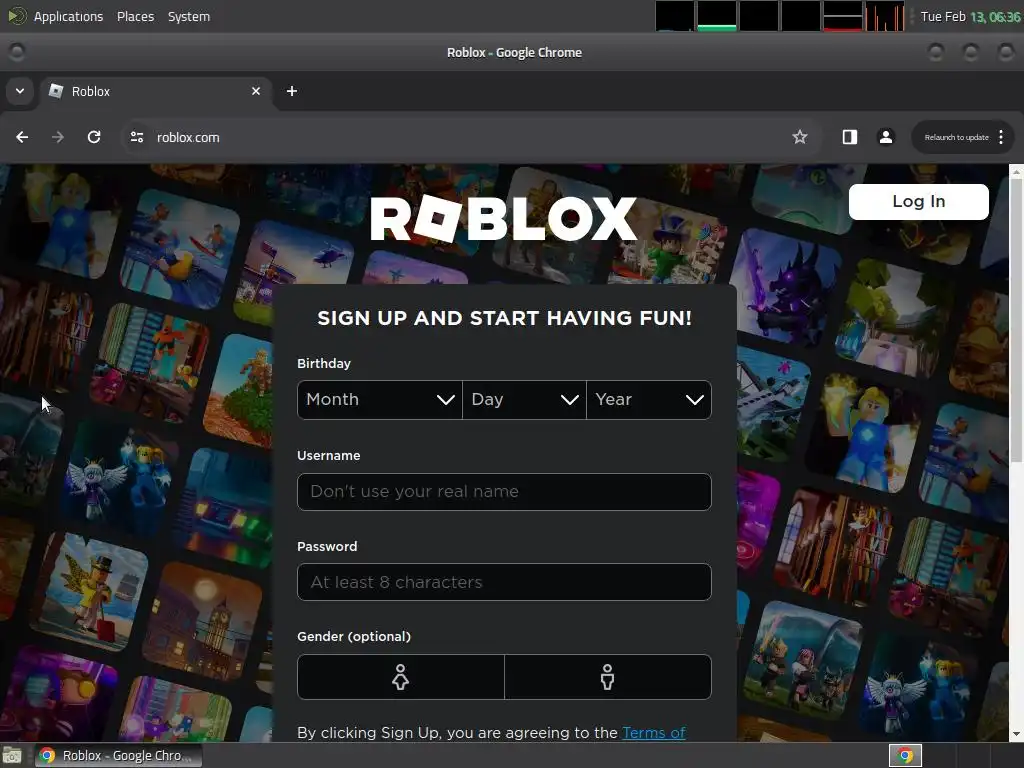Open the Chrome profile icon
Viewport: 1024px width, 768px height.
pos(886,137)
